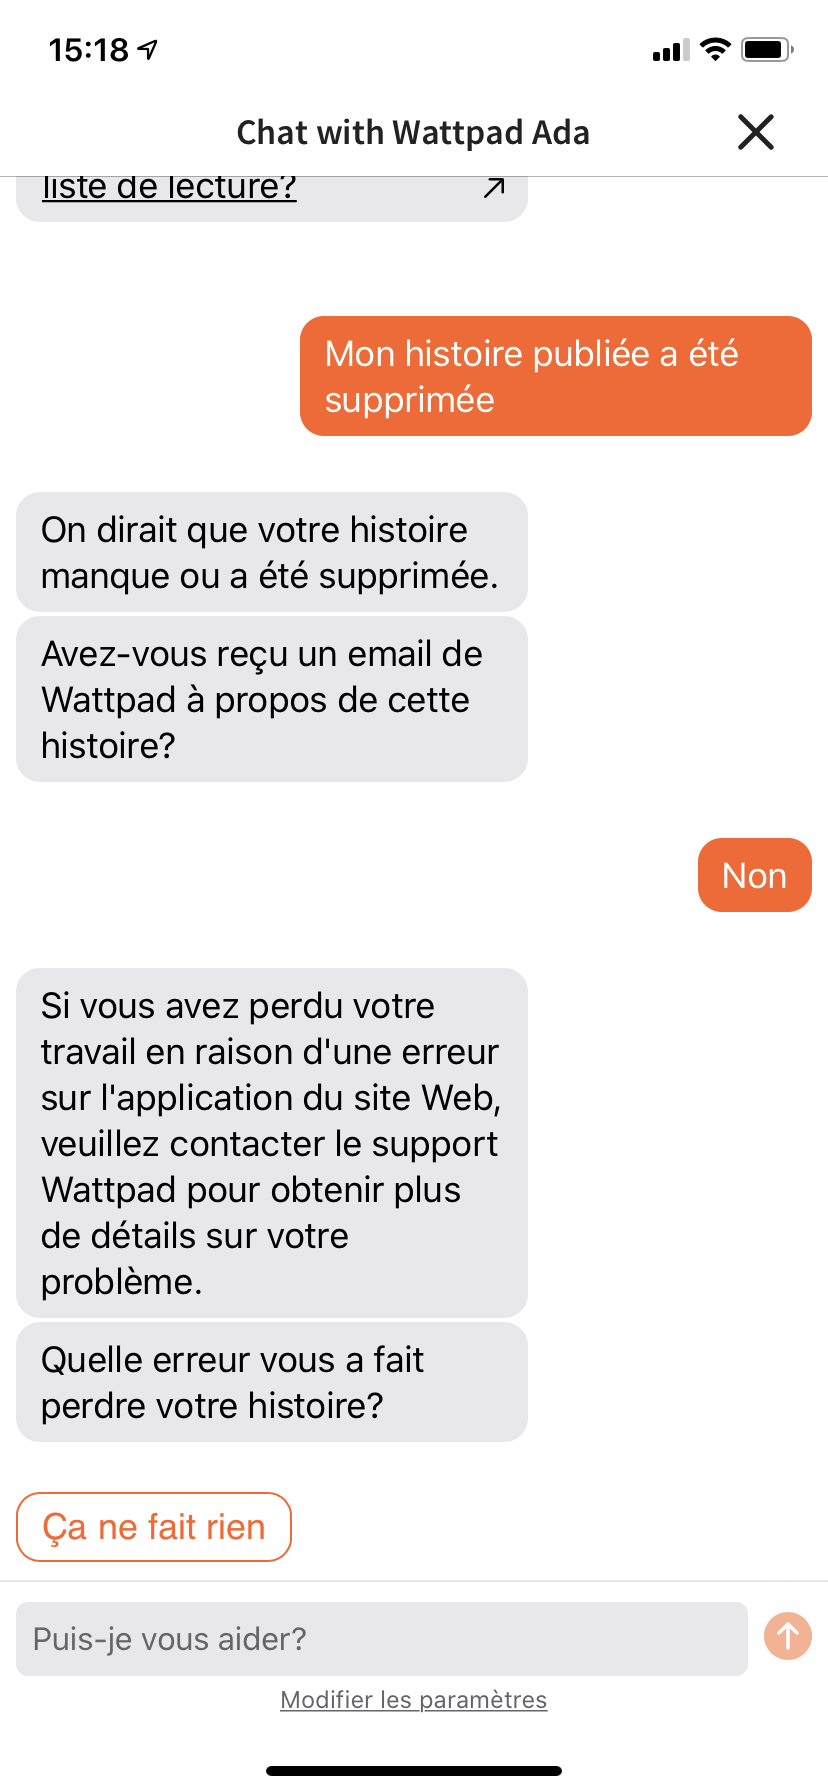Tap the "On dirait que votre histoire" message
The height and width of the screenshot is (1792, 828).
(272, 552)
